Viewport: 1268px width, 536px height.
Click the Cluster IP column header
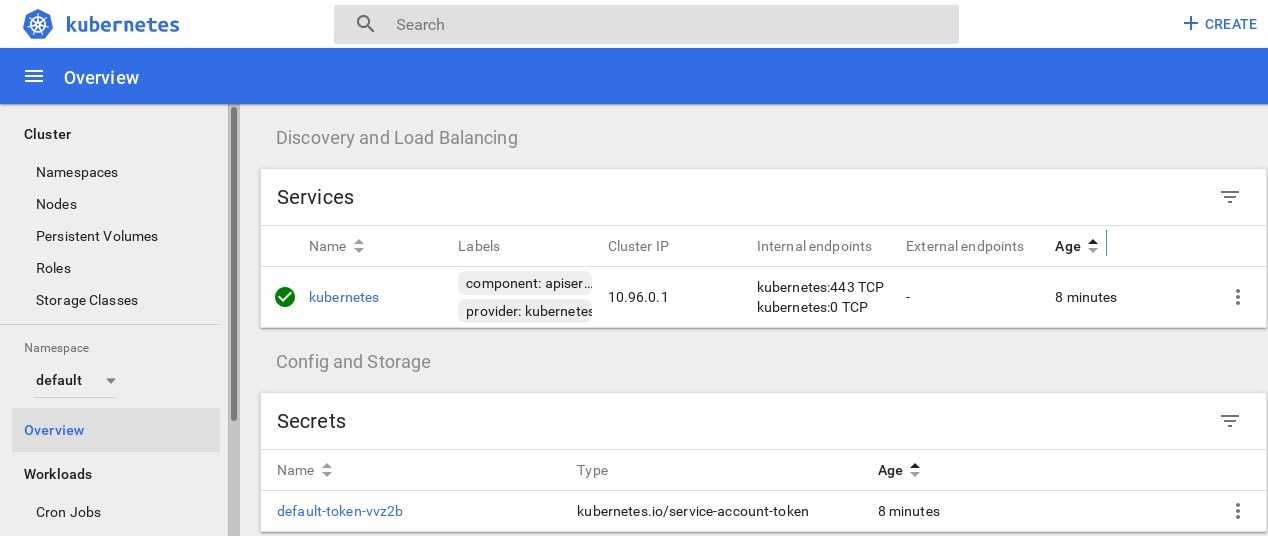638,246
